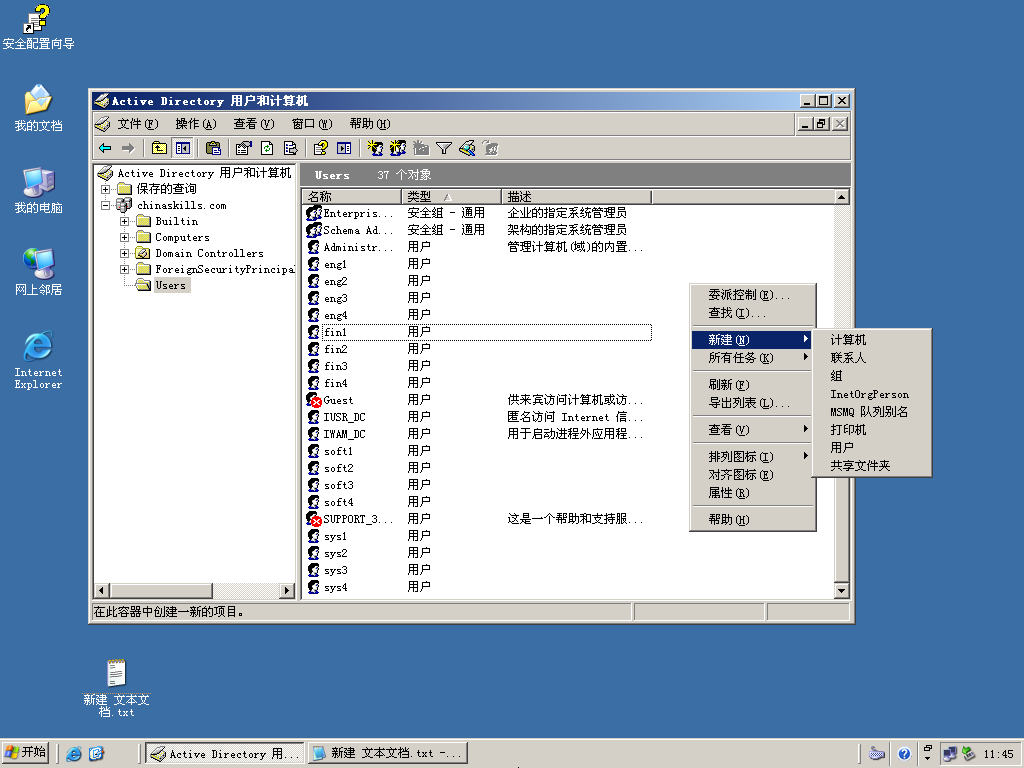Collapse the chinaskills.com domain node
This screenshot has height=768, width=1024.
[x=105, y=205]
